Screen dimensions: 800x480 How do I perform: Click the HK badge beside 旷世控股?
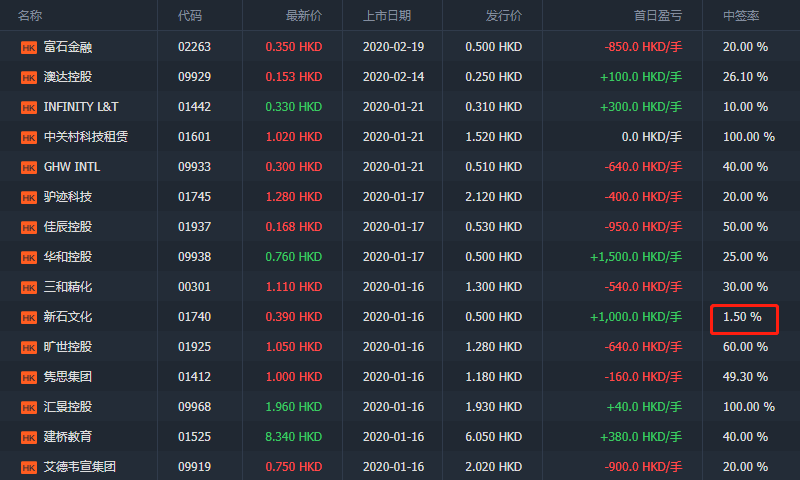point(29,347)
